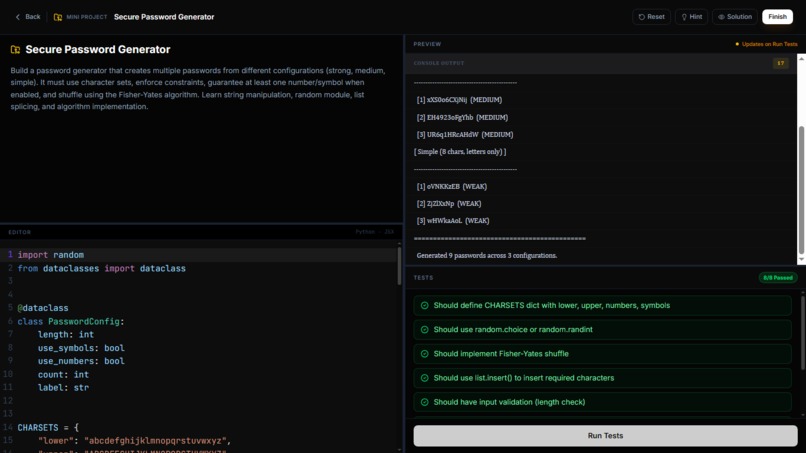The height and width of the screenshot is (453, 806).
Task: Click 'class PasswordConfig:' code line
Action: (x=71, y=321)
